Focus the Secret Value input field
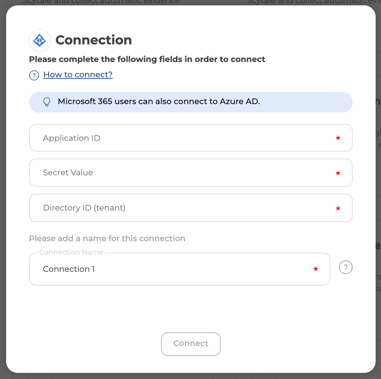 tap(191, 173)
